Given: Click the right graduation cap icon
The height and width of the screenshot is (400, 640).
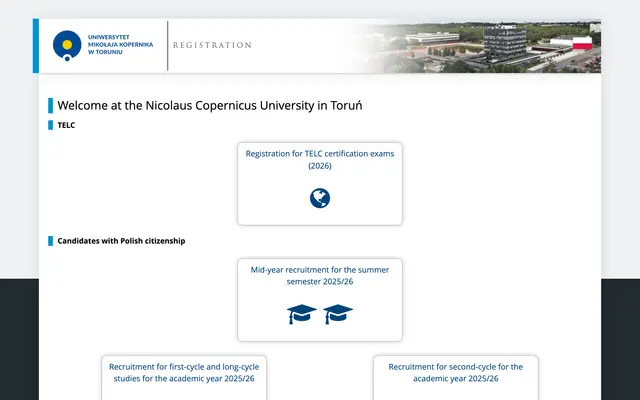Looking at the screenshot, I should pyautogui.click(x=338, y=314).
